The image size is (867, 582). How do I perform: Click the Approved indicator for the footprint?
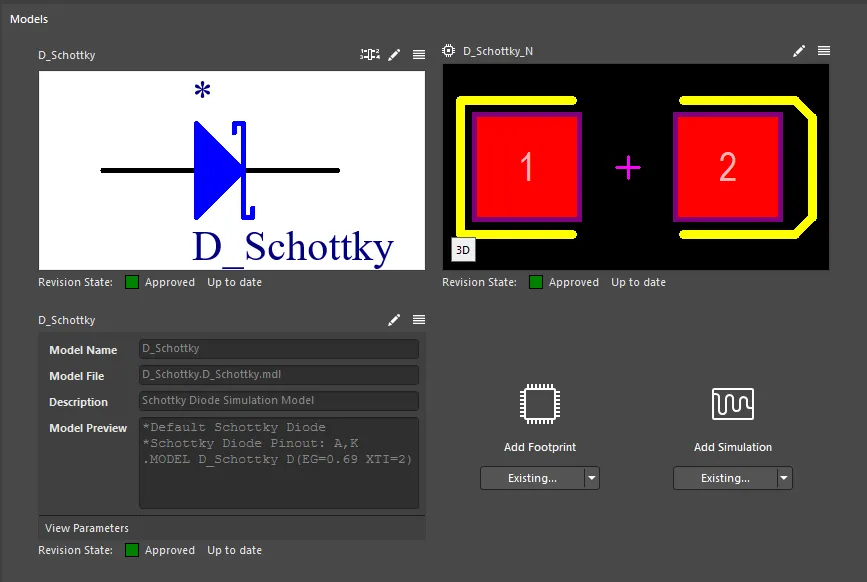535,282
